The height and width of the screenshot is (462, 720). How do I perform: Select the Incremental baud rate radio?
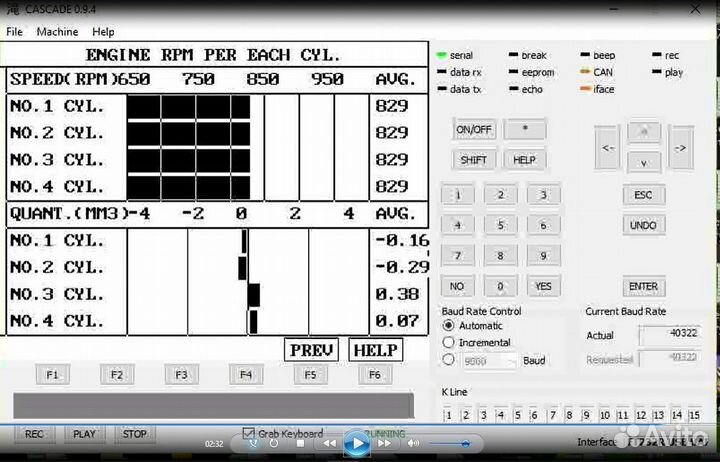pyautogui.click(x=448, y=343)
